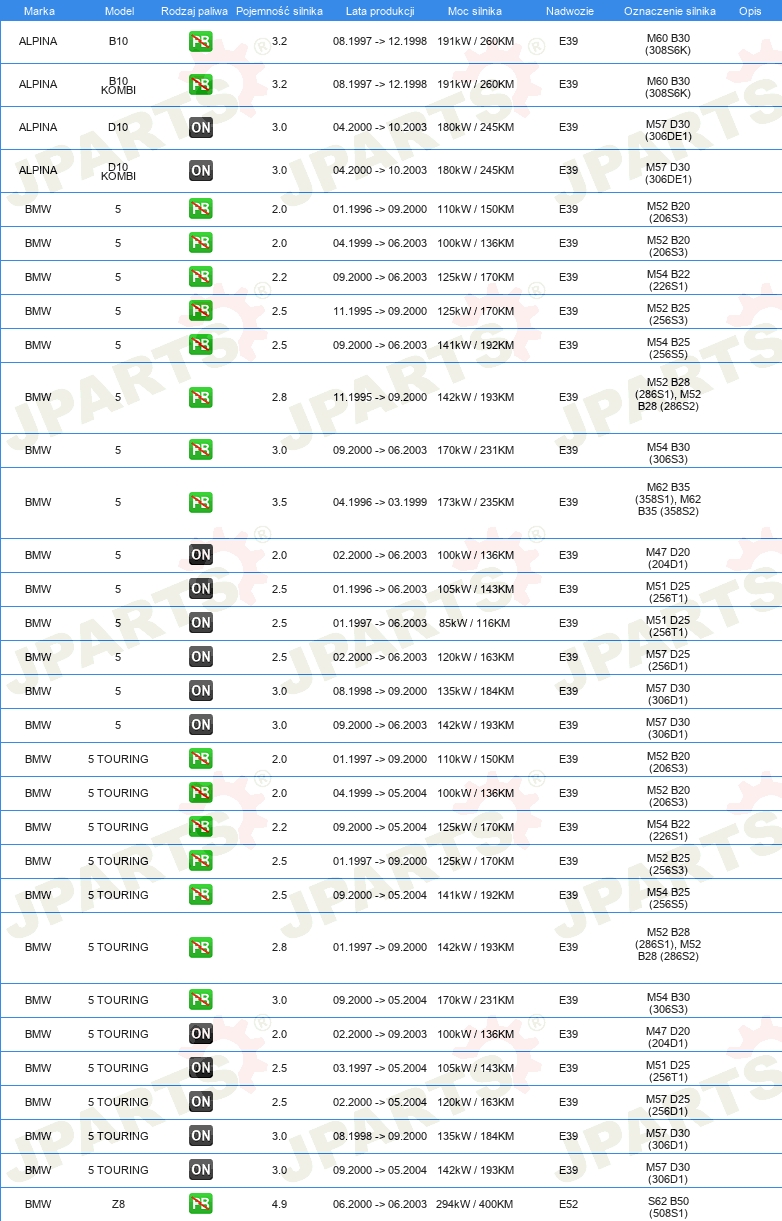Click the 4.9 engine capacity value
This screenshot has height=1221, width=782.
tap(279, 1204)
